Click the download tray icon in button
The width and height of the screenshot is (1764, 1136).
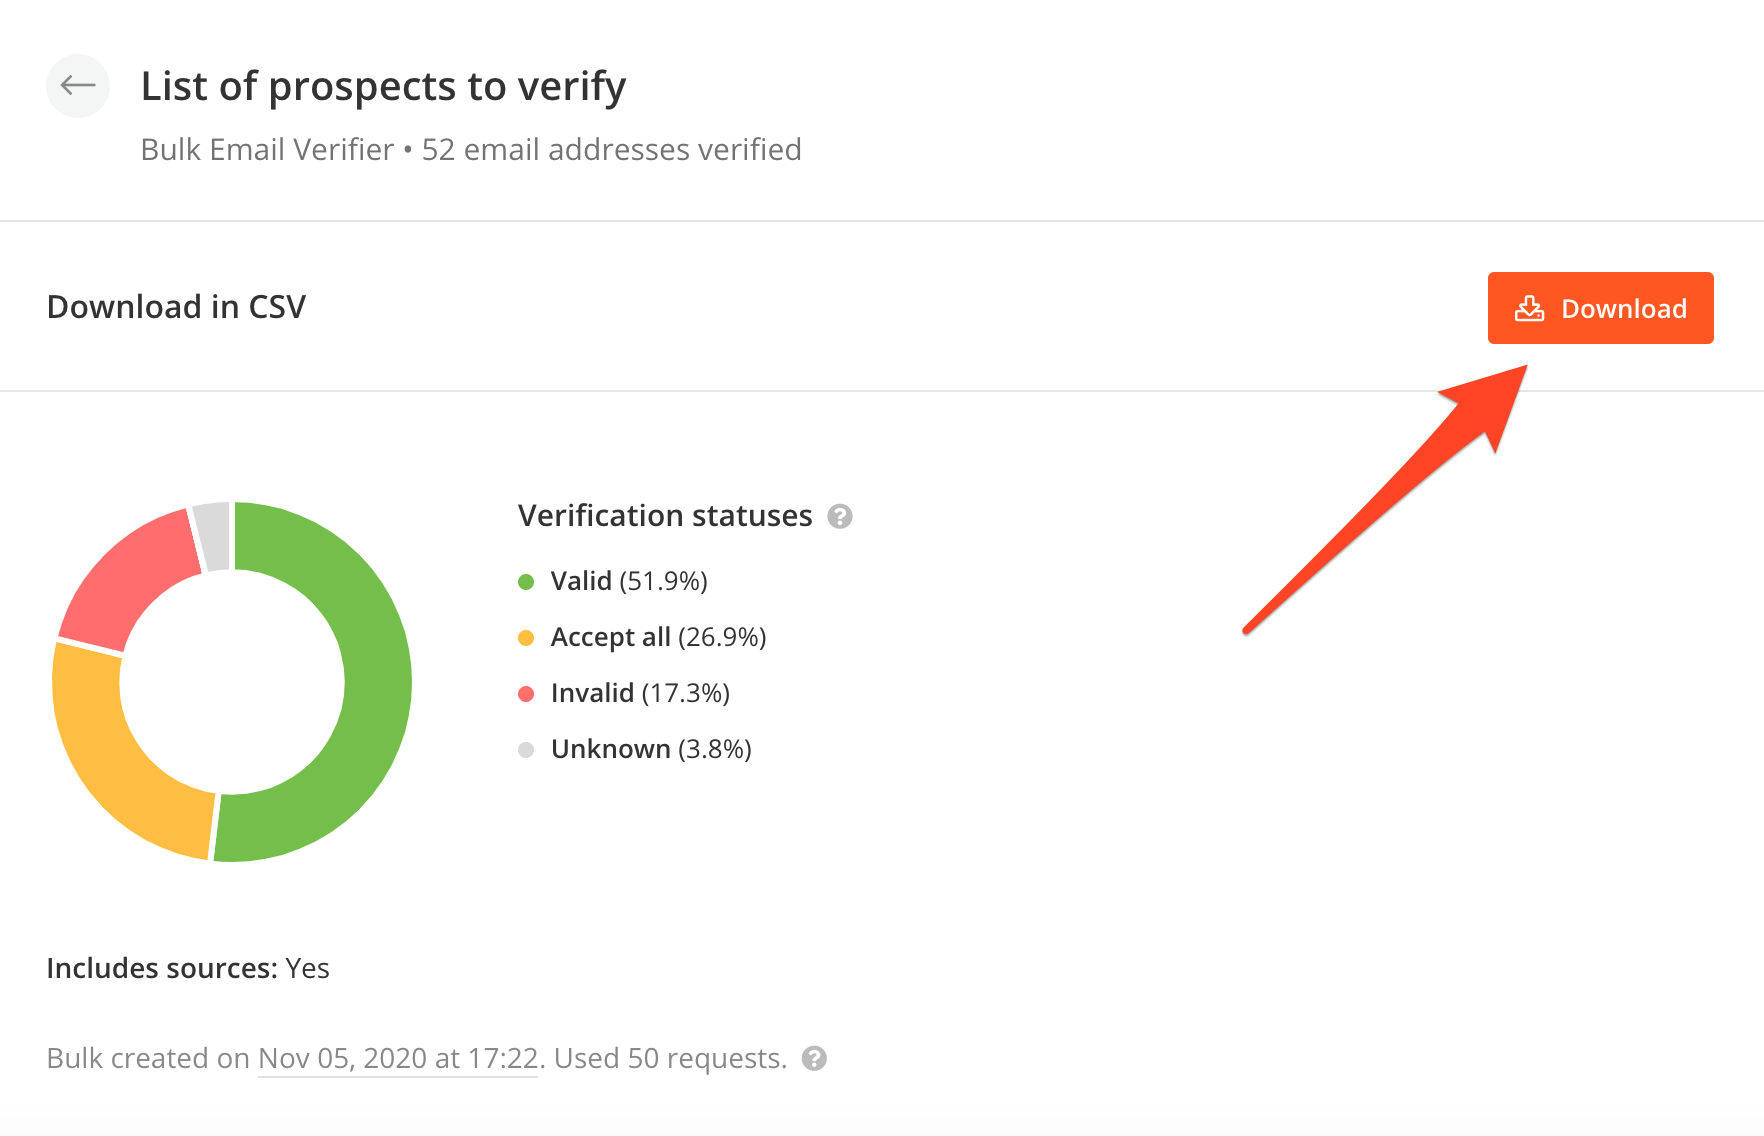(x=1529, y=308)
